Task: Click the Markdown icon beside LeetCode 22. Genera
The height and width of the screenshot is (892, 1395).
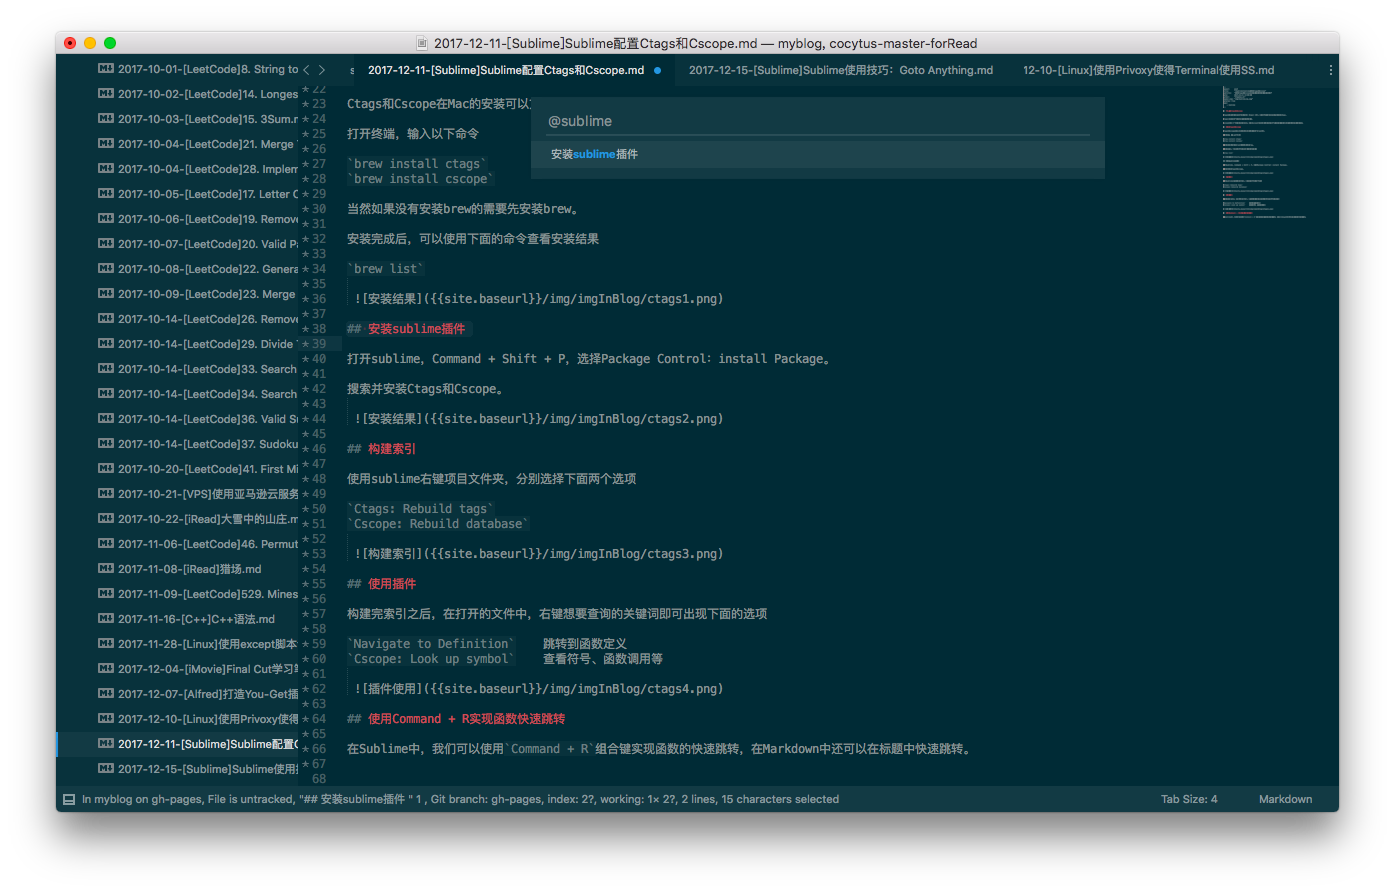Action: [105, 269]
